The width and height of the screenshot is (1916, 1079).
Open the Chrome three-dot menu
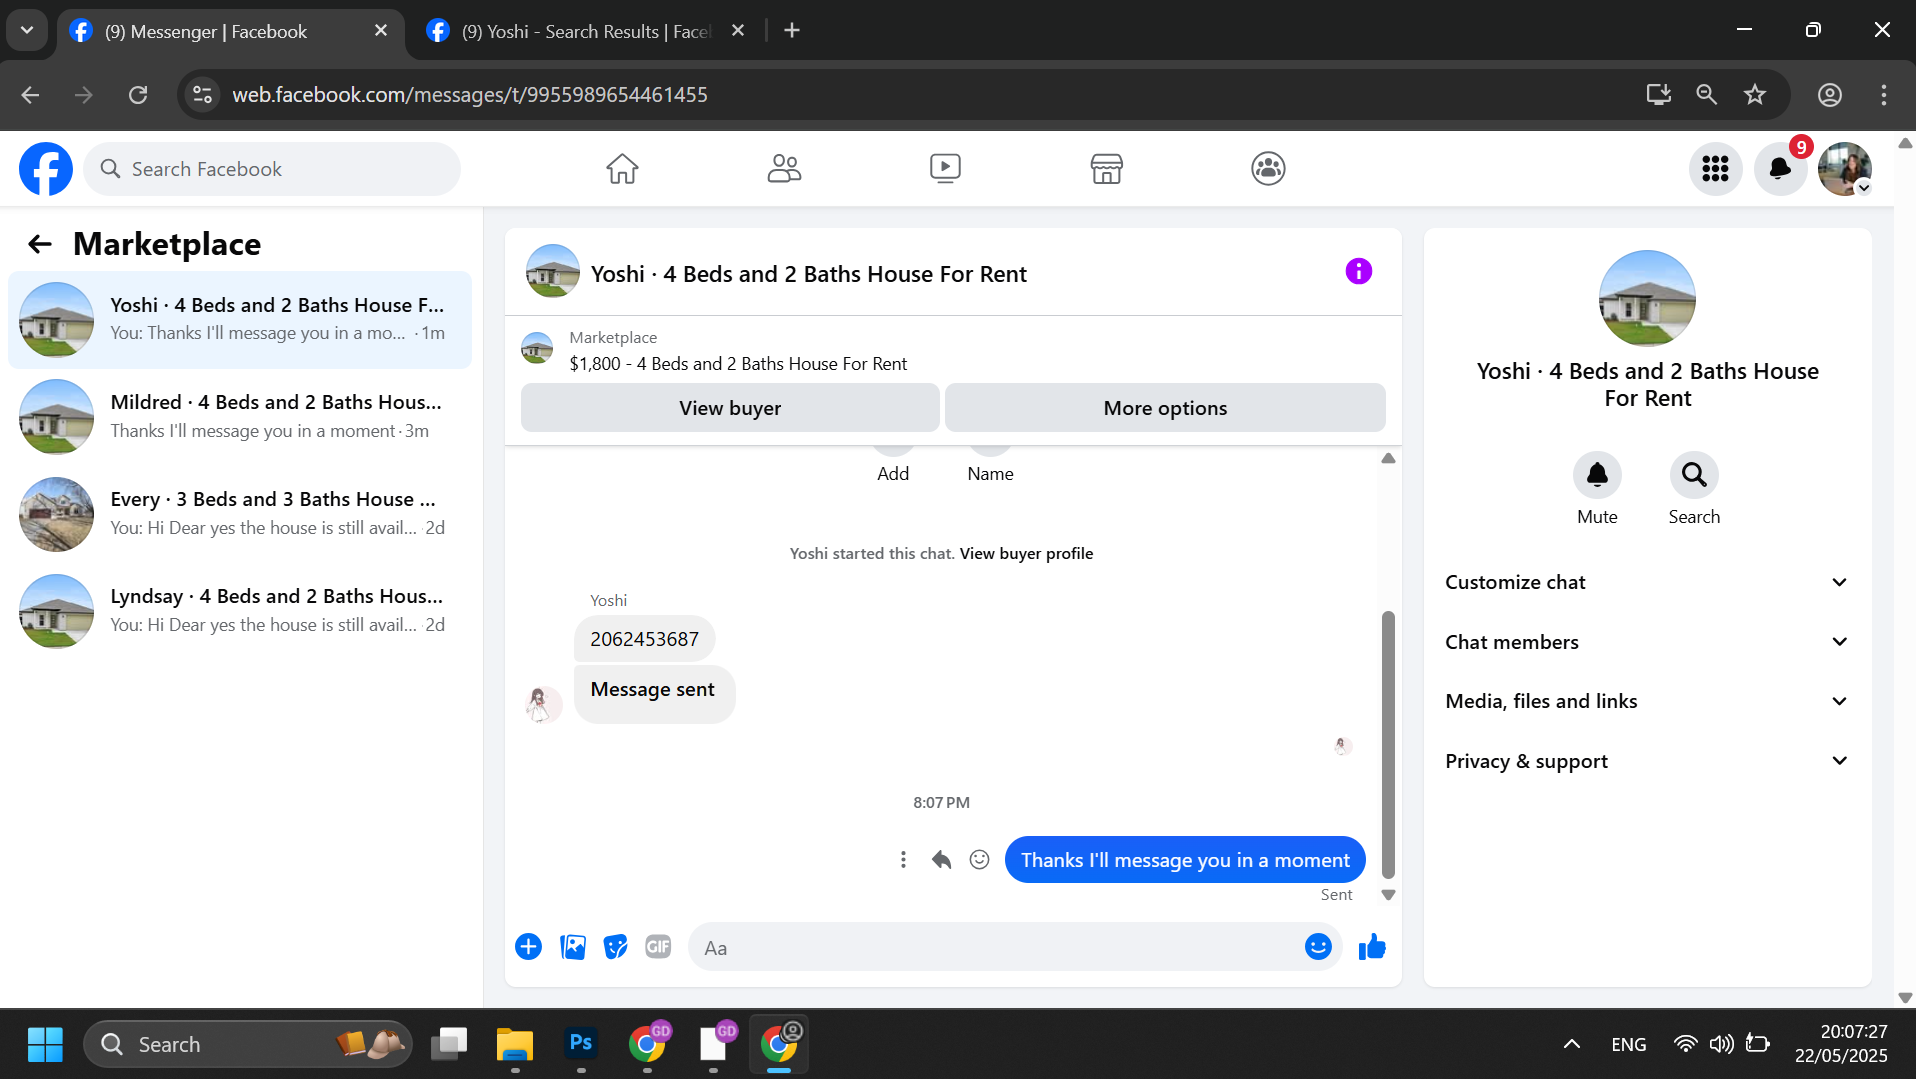(x=1884, y=95)
